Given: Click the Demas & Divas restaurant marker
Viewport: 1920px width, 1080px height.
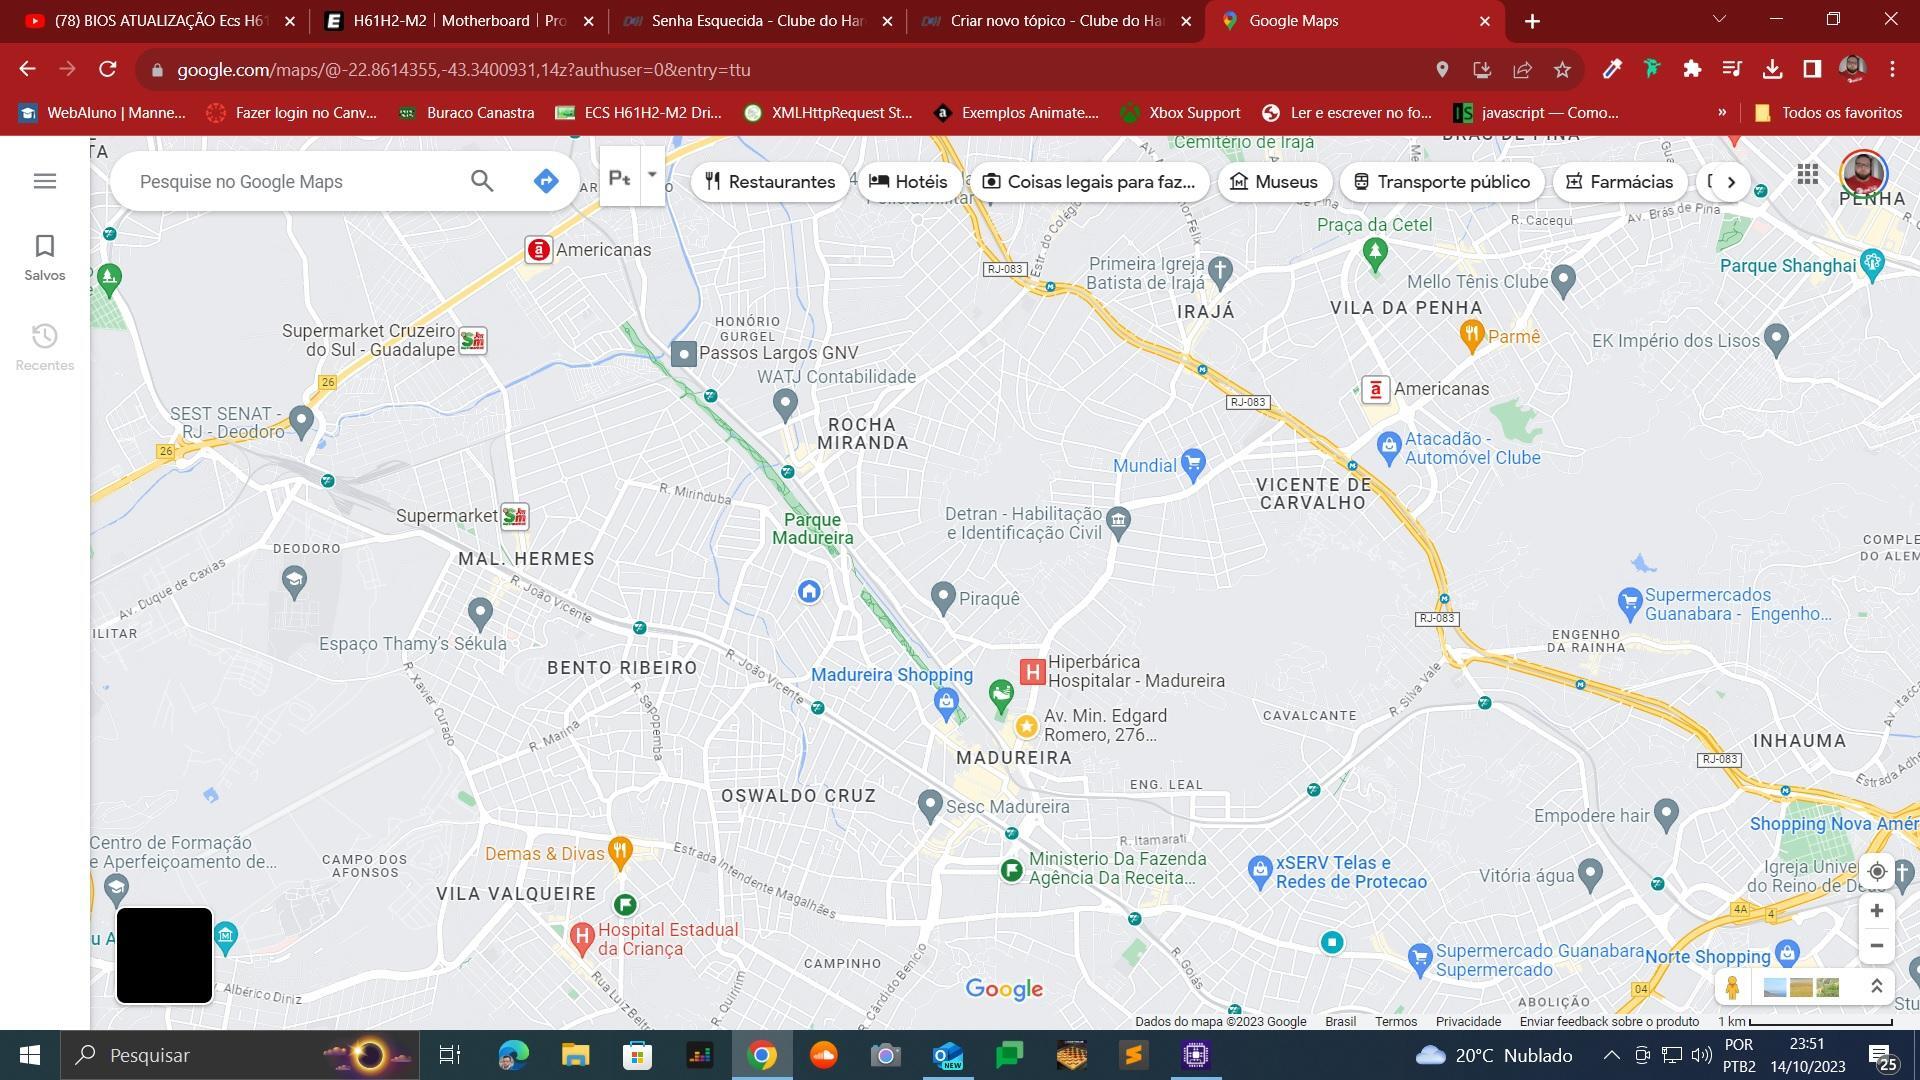Looking at the screenshot, I should 620,852.
